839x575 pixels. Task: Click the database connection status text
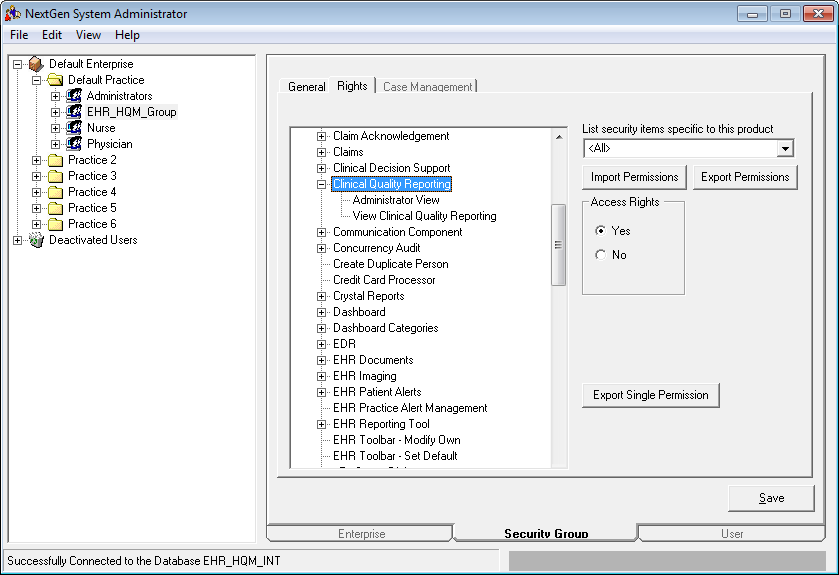tap(143, 561)
